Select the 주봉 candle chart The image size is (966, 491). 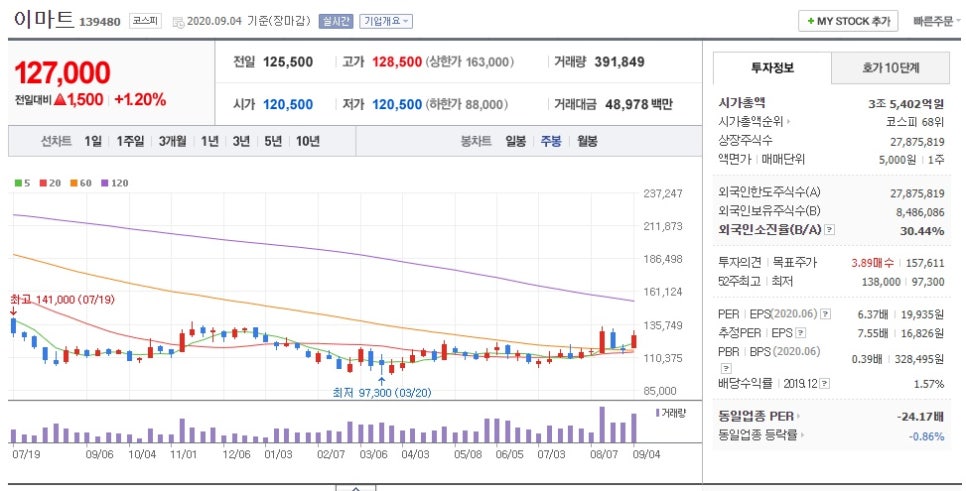[551, 141]
